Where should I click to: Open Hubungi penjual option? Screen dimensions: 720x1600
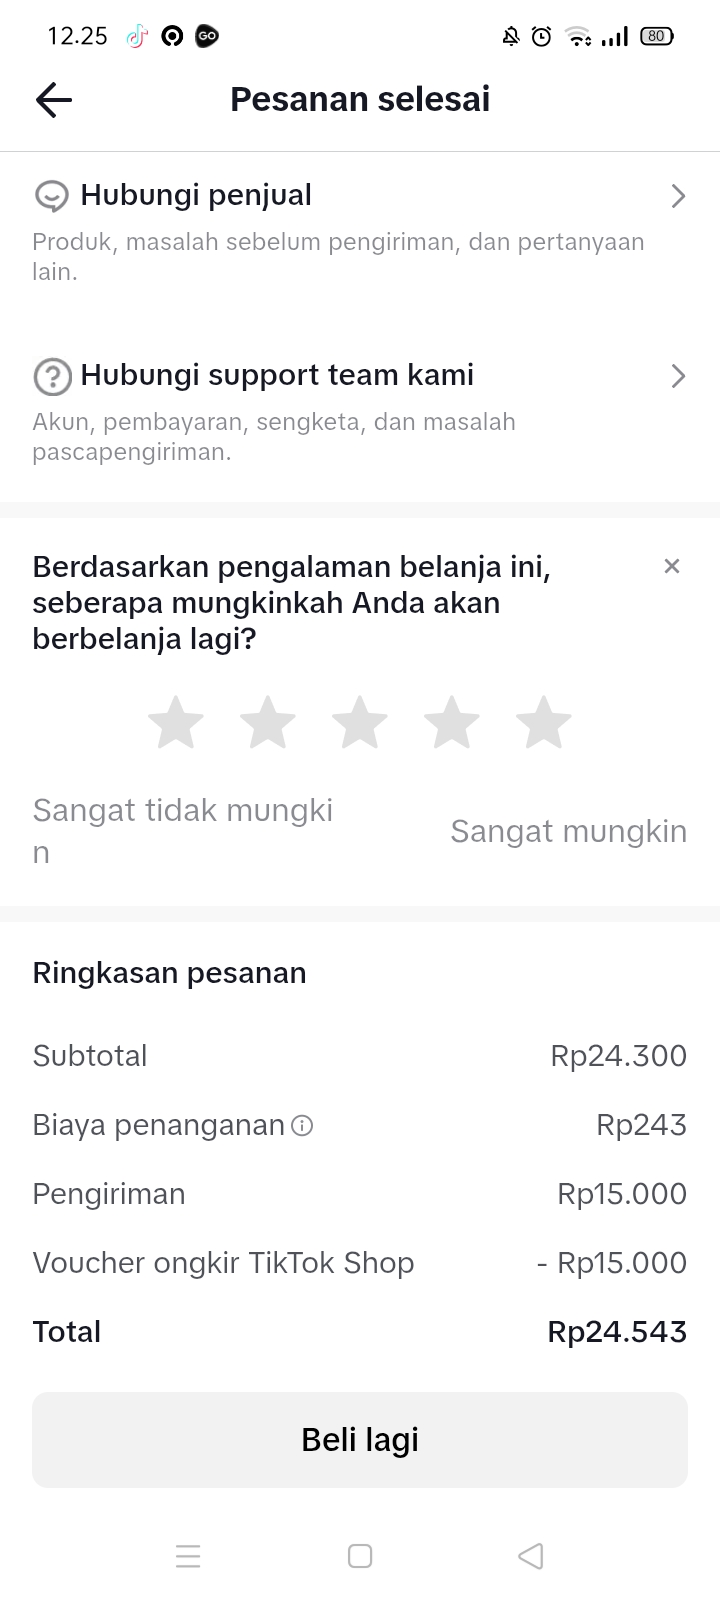tap(196, 195)
